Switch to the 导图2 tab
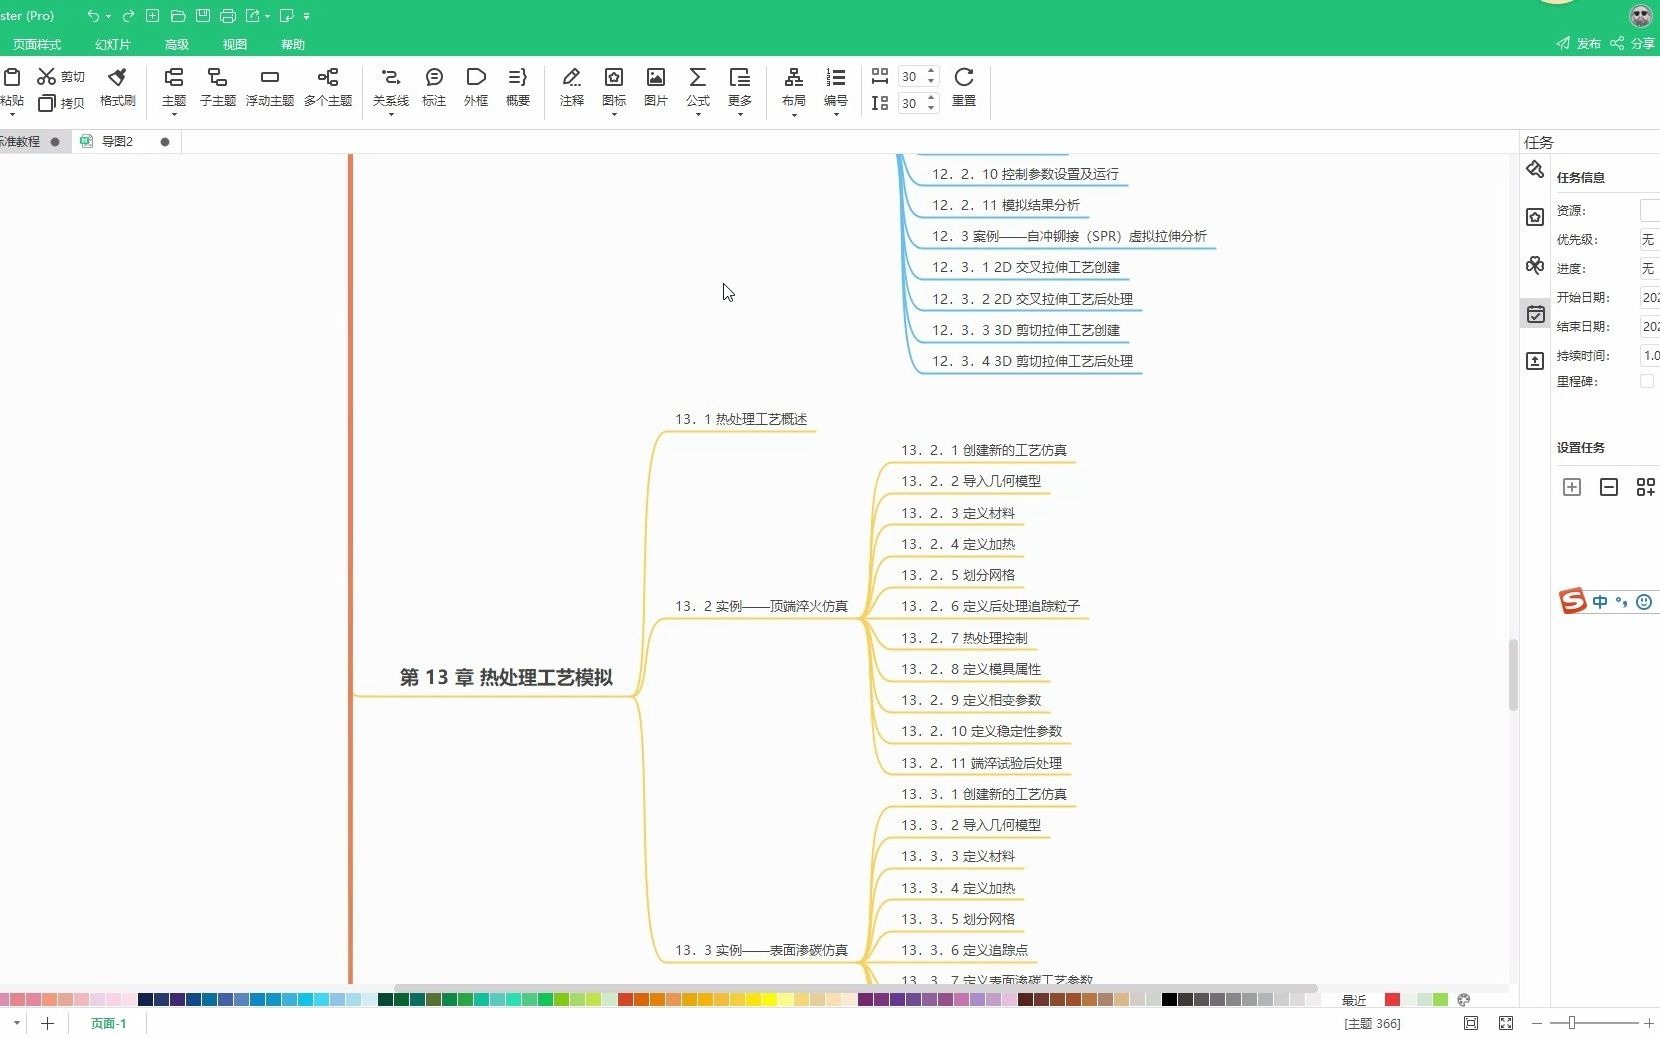Viewport: 1660px width, 1038px height. tap(117, 141)
